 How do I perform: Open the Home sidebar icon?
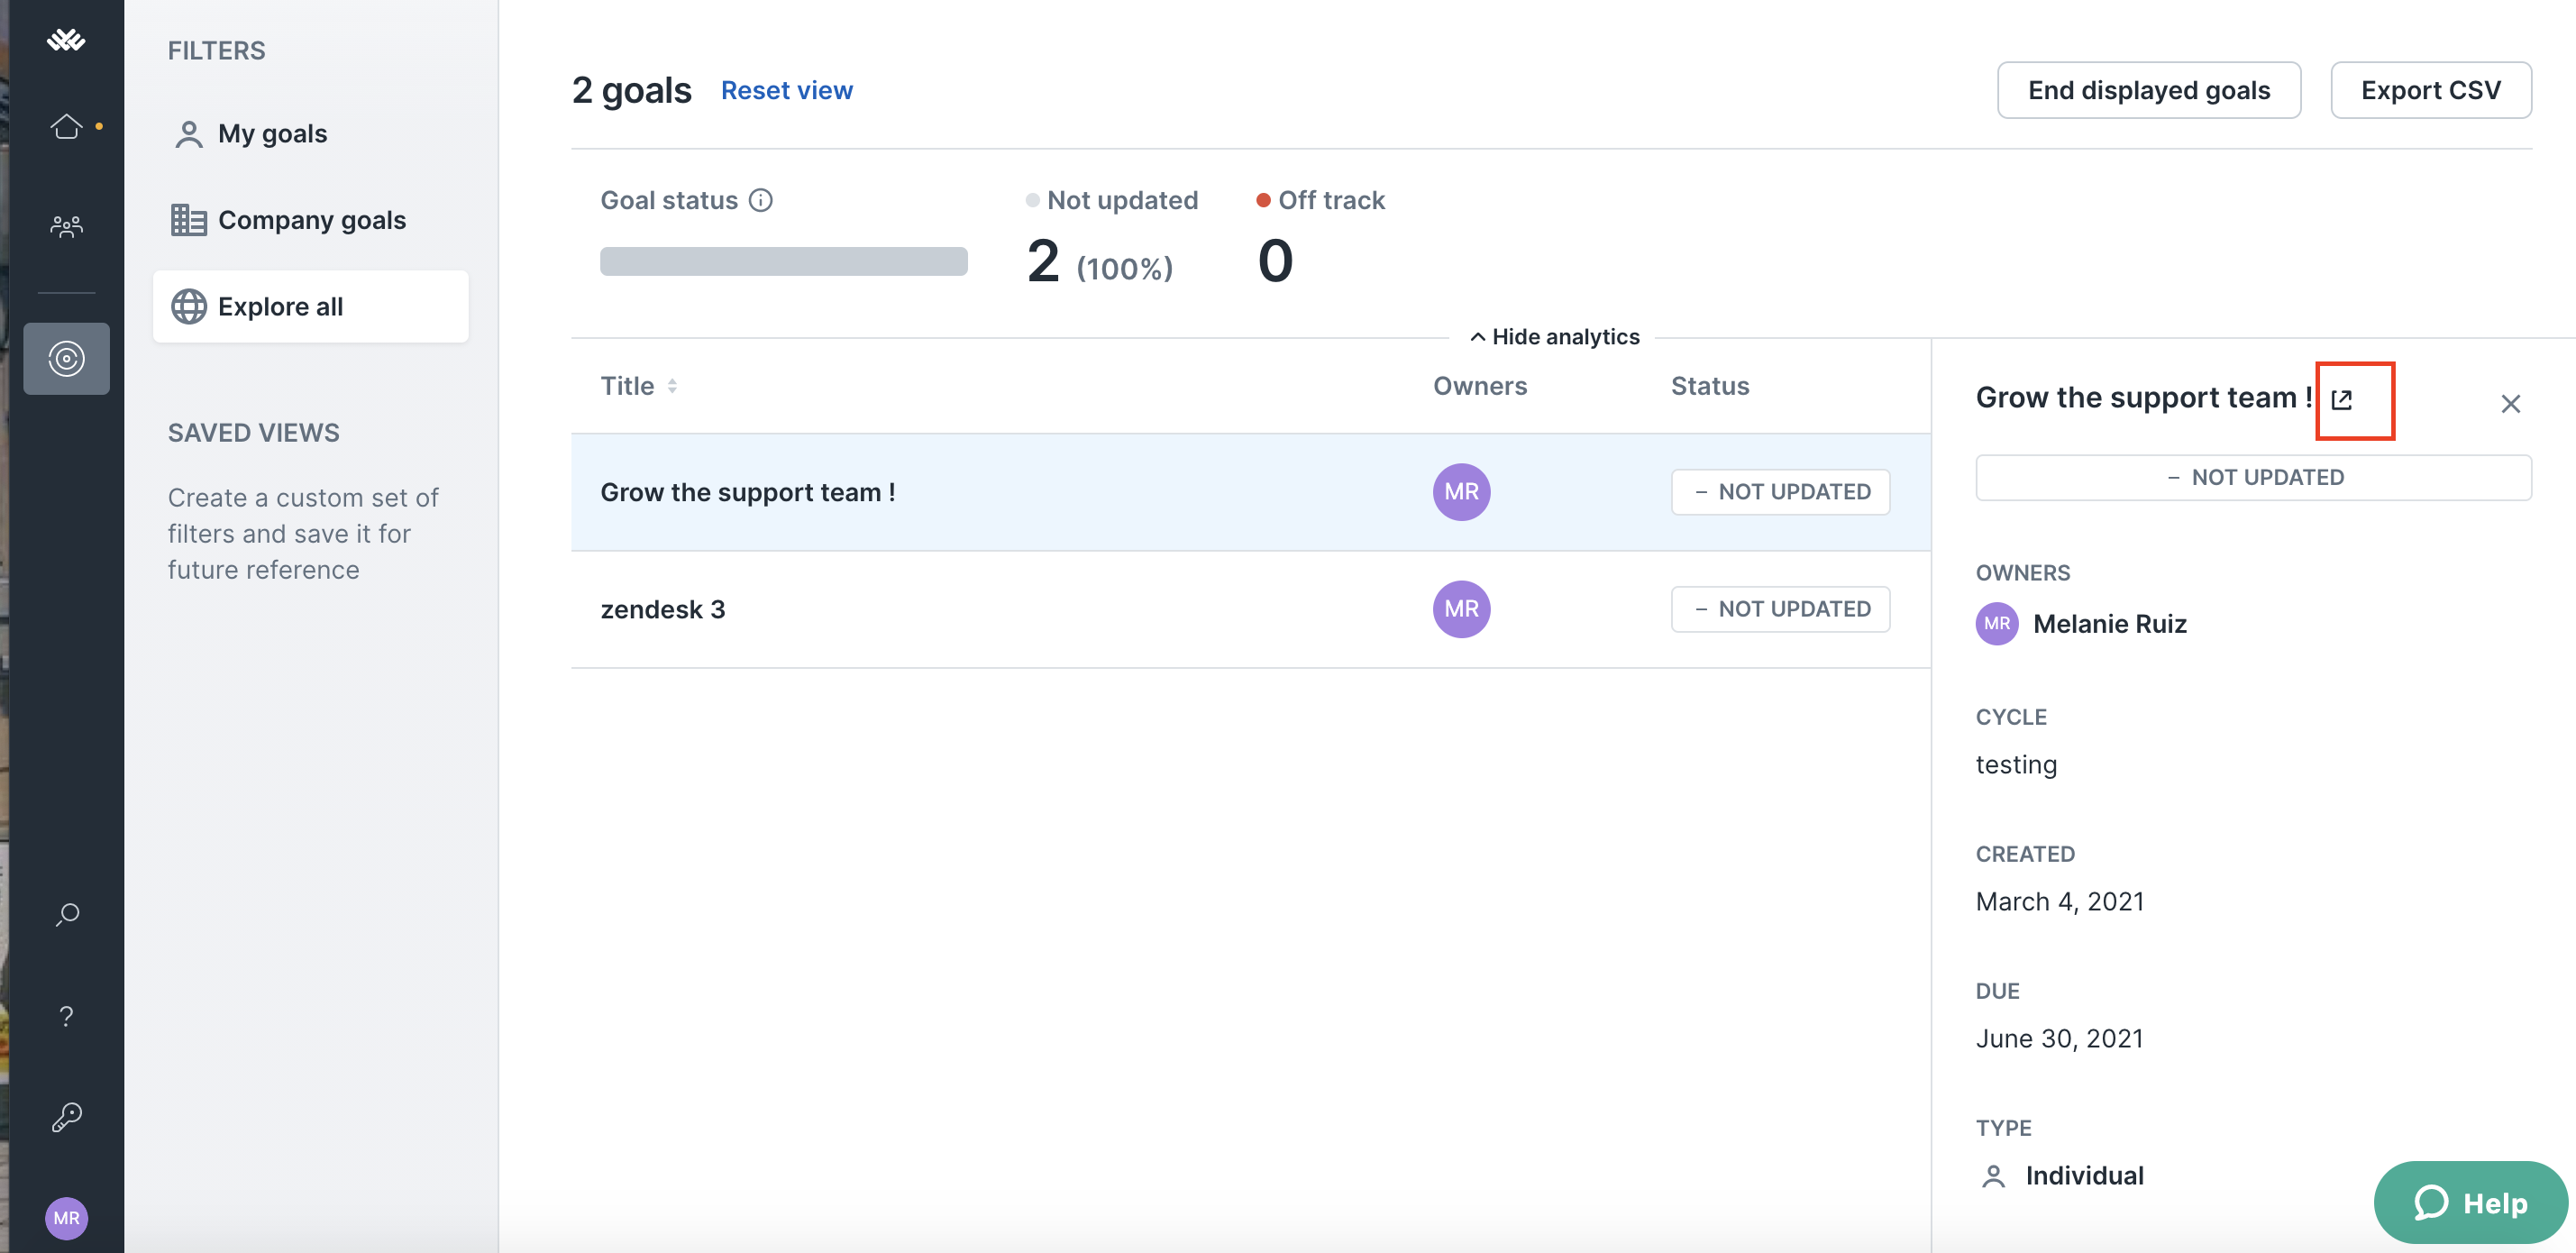(66, 127)
